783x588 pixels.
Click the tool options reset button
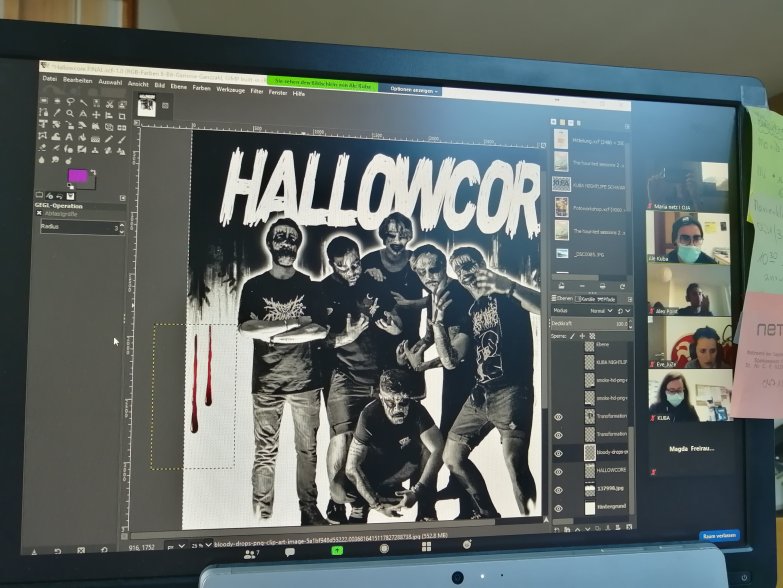(104, 551)
